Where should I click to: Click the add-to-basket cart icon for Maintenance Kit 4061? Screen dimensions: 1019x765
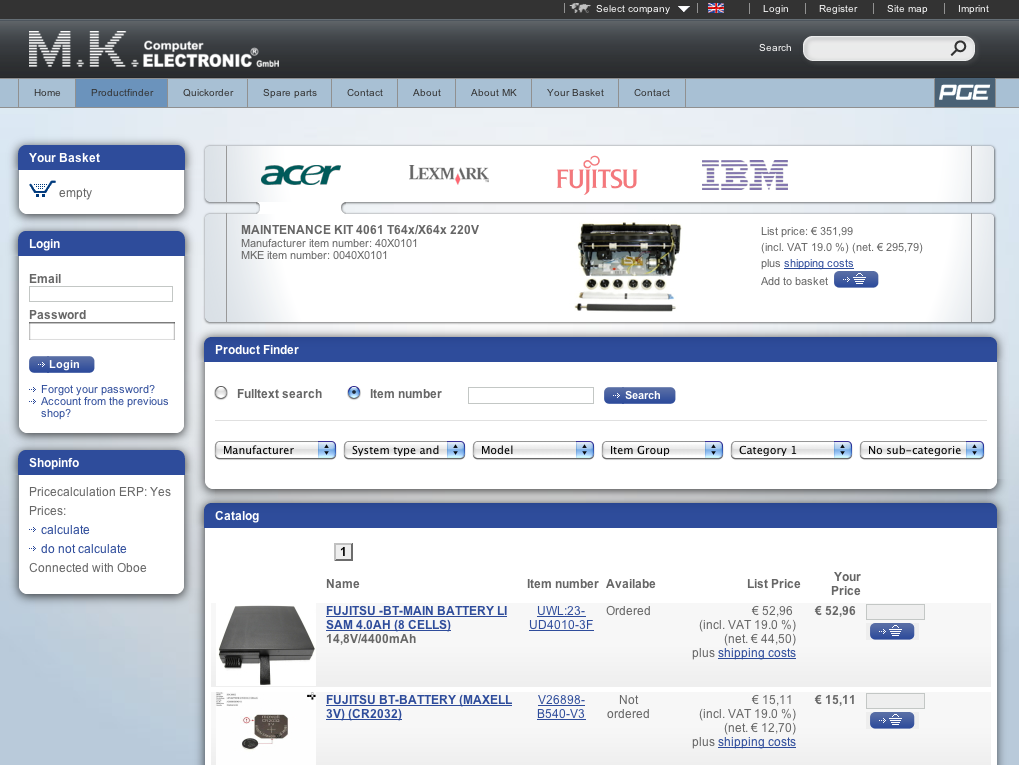(855, 279)
